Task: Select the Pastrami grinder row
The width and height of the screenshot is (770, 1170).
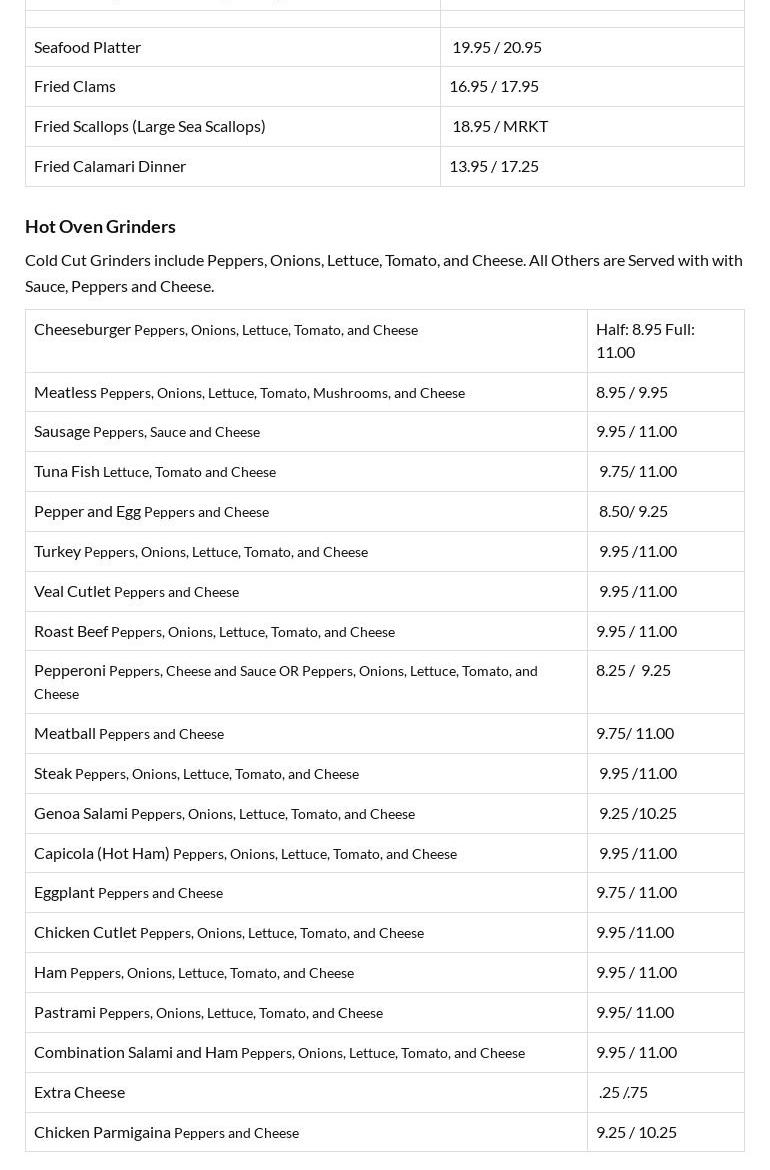Action: [x=65, y=1012]
